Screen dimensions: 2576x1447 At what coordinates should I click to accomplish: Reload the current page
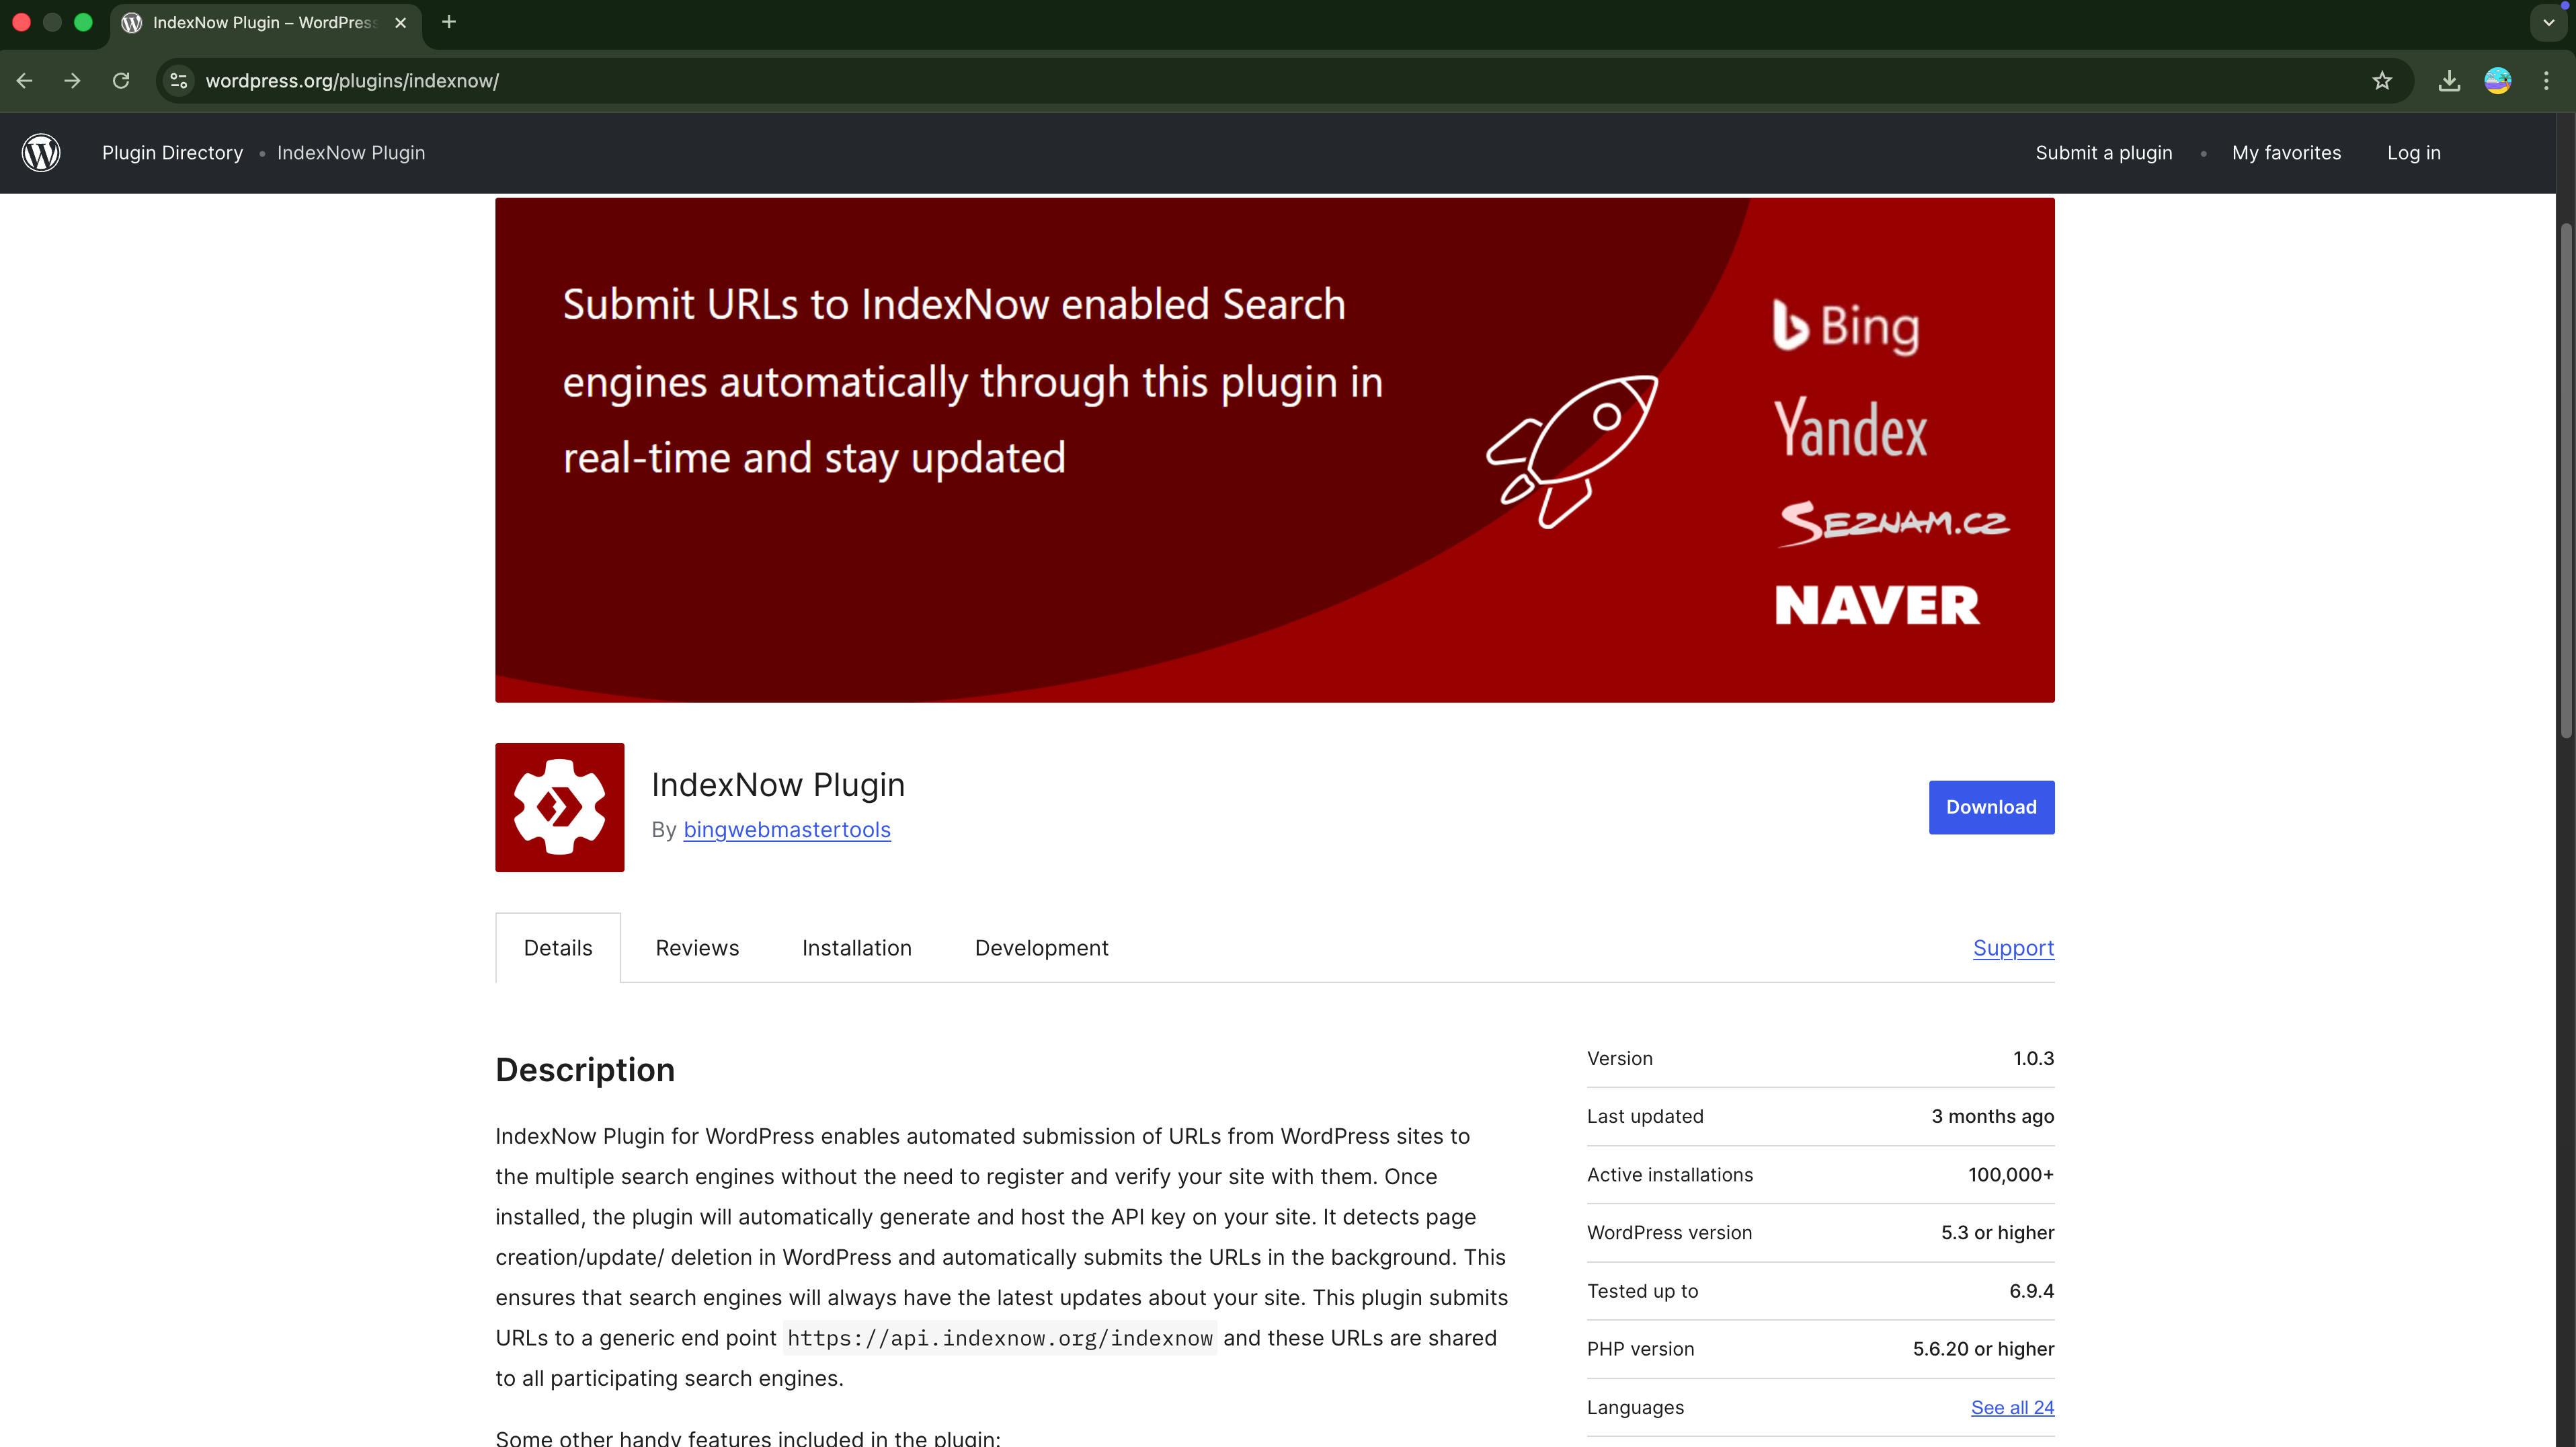point(121,81)
